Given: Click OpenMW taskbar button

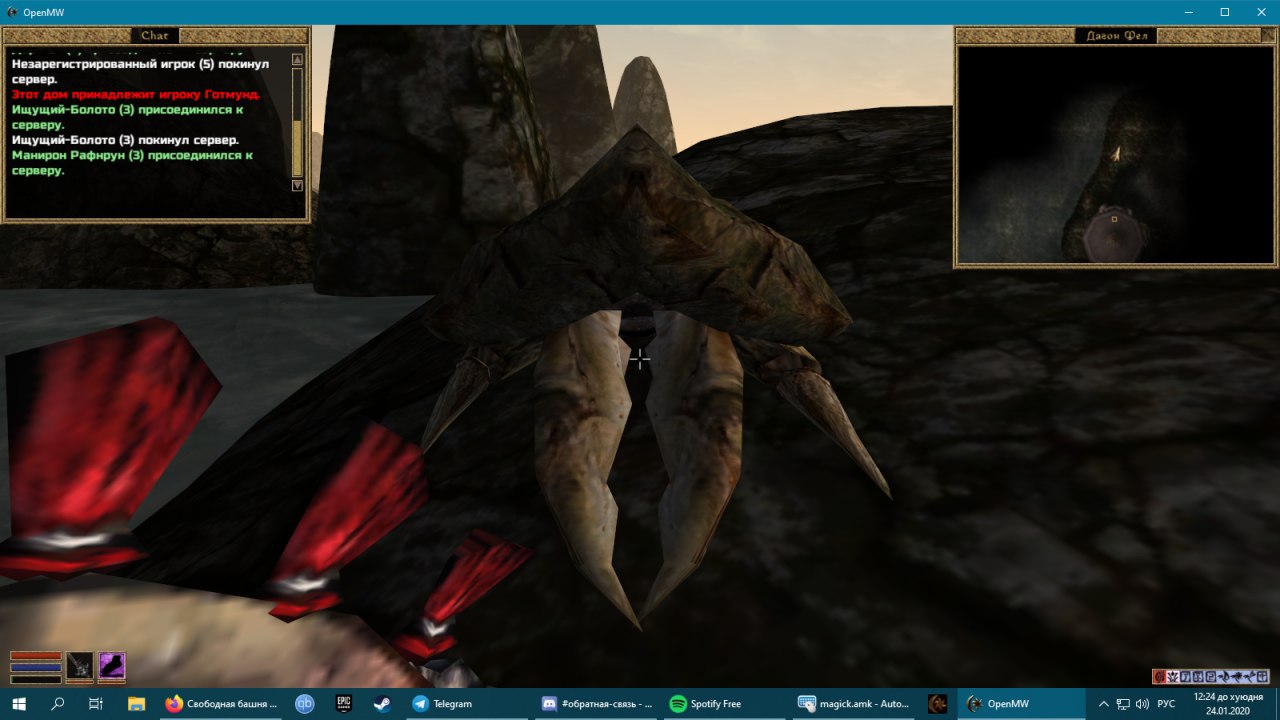Looking at the screenshot, I should pos(1021,704).
